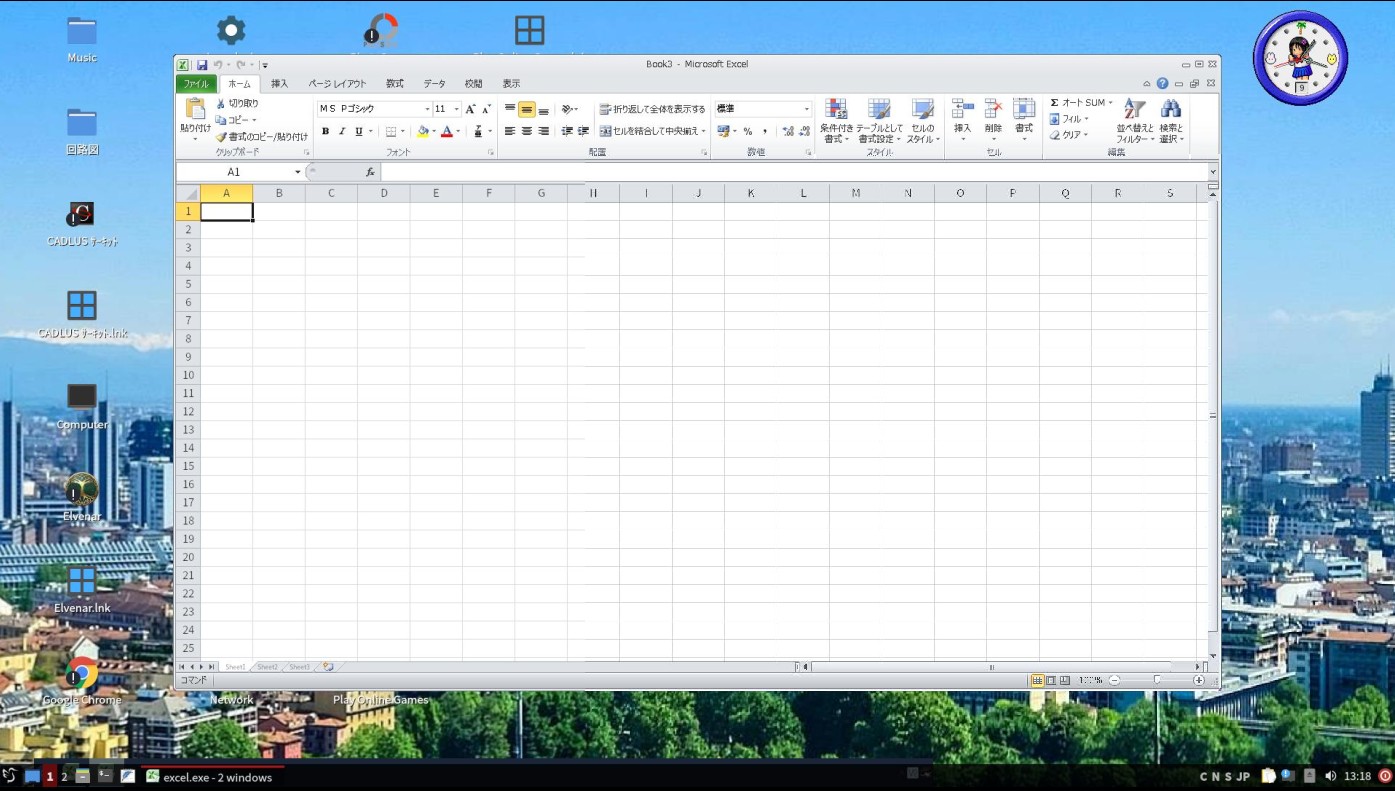
Task: Click the Delete Cells (削除) button
Action: click(992, 120)
